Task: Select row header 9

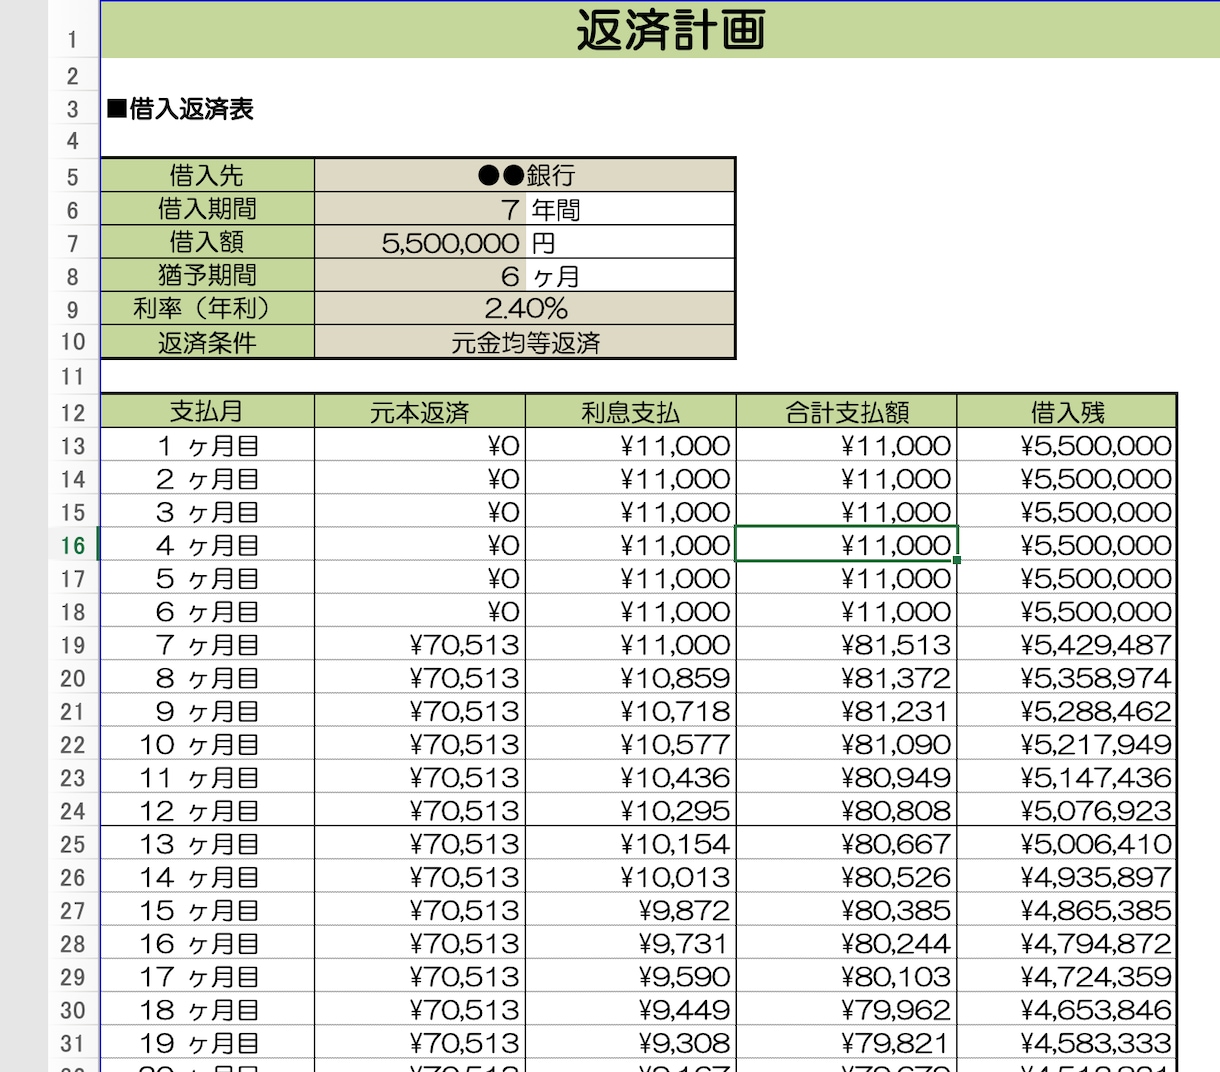Action: [73, 309]
